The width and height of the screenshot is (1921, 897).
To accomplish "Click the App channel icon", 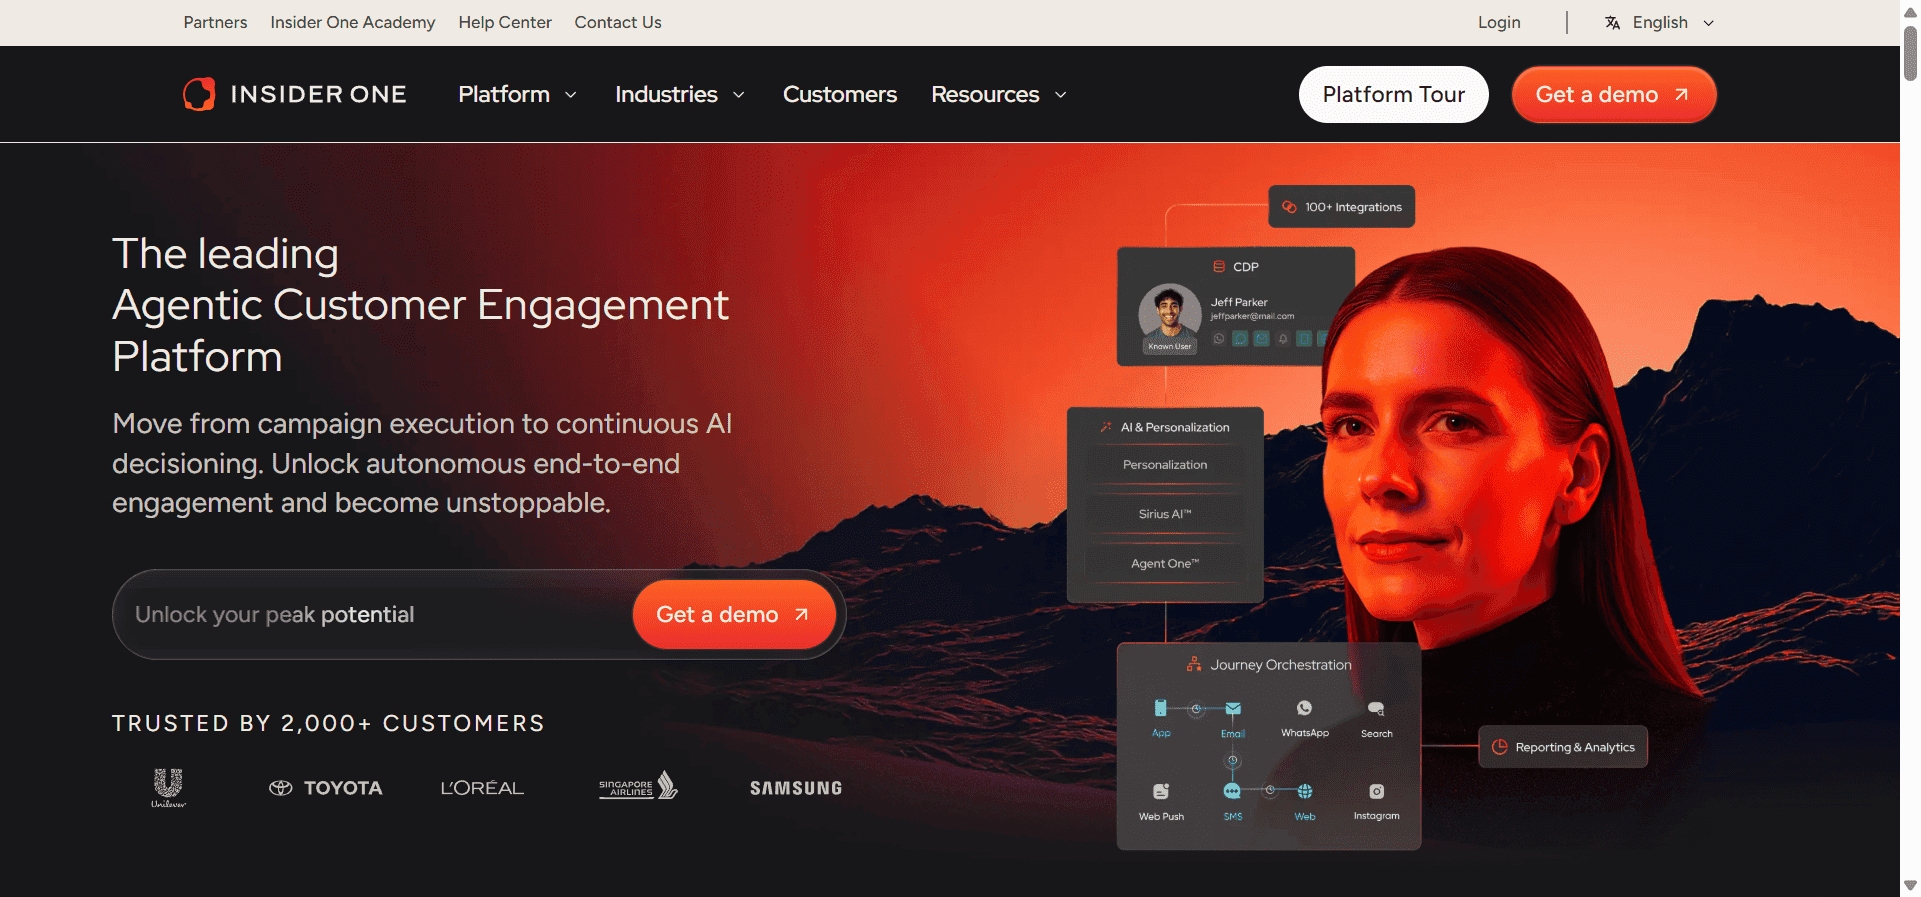I will [x=1160, y=708].
